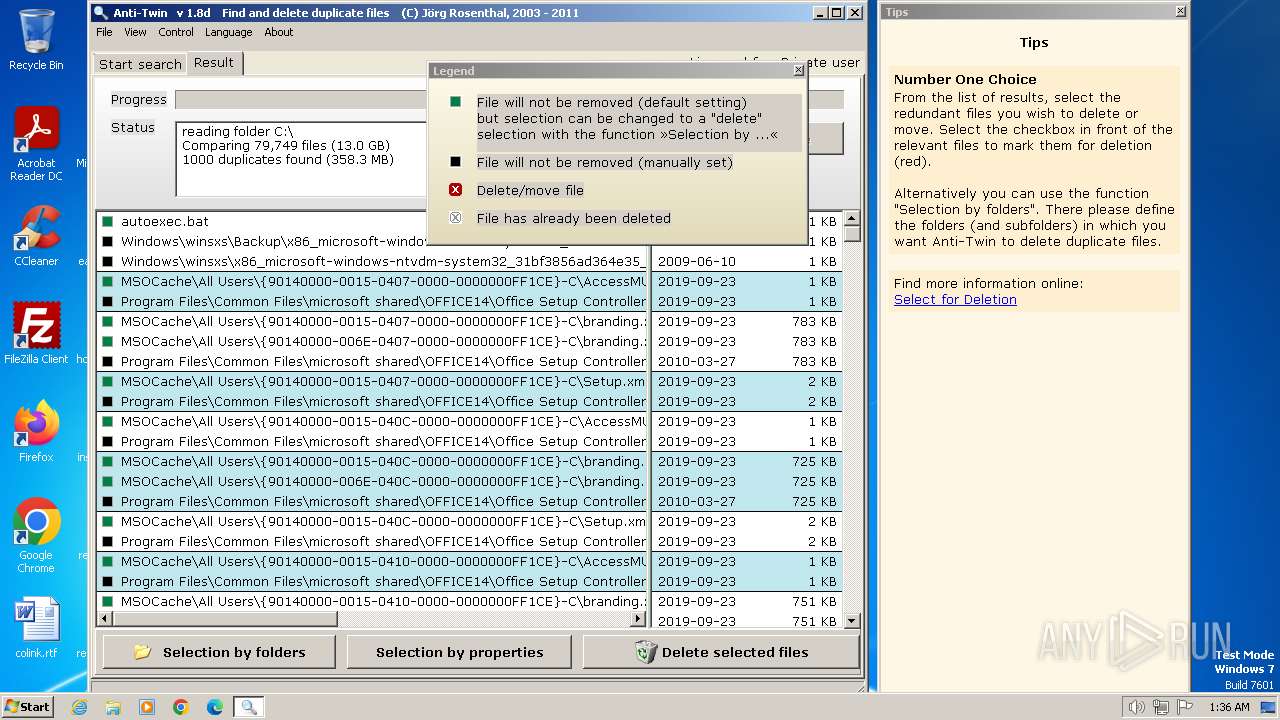Open File Explorer from taskbar
Image resolution: width=1280 pixels, height=720 pixels.
point(113,707)
